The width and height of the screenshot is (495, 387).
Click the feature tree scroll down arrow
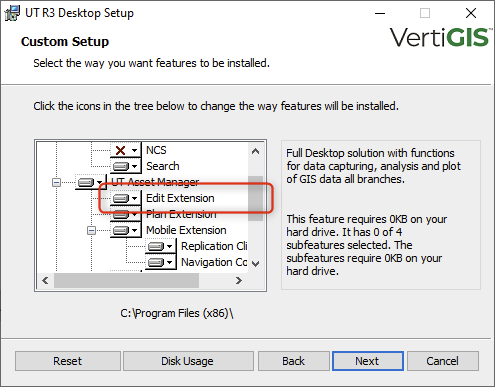click(256, 264)
